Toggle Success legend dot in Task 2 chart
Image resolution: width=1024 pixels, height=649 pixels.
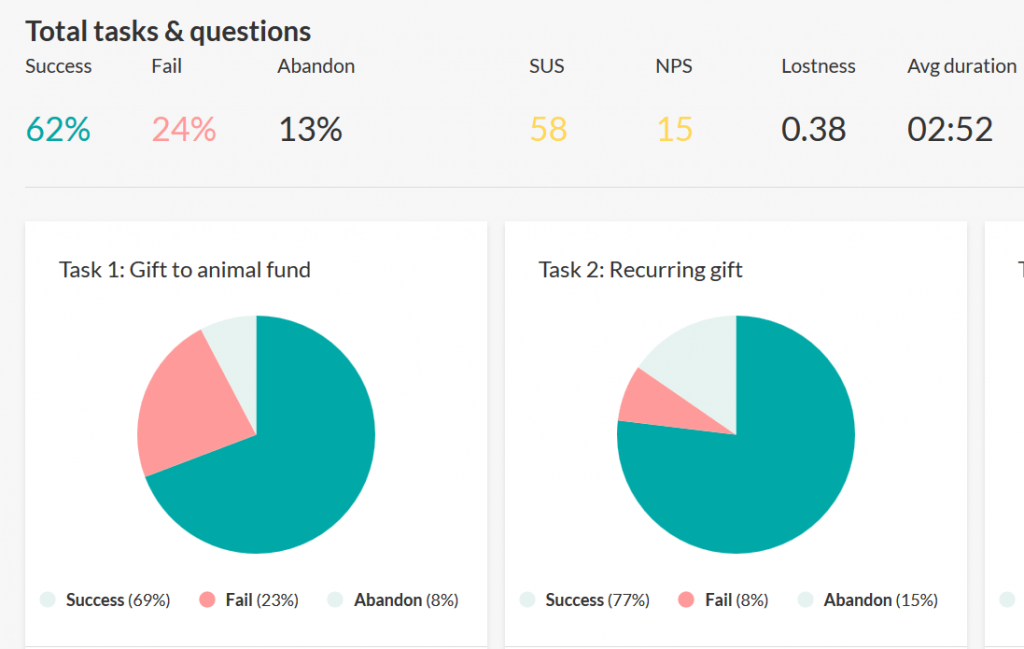click(x=528, y=599)
